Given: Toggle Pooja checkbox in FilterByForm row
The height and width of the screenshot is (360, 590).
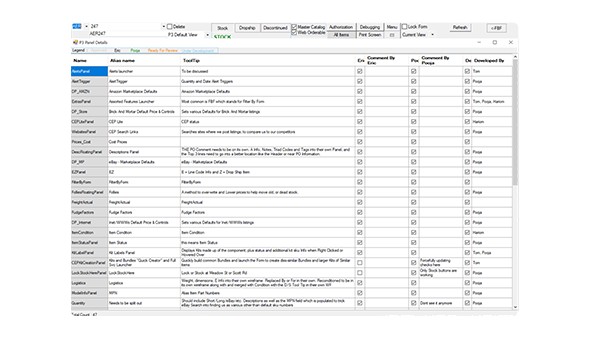Looking at the screenshot, I should coord(414,182).
